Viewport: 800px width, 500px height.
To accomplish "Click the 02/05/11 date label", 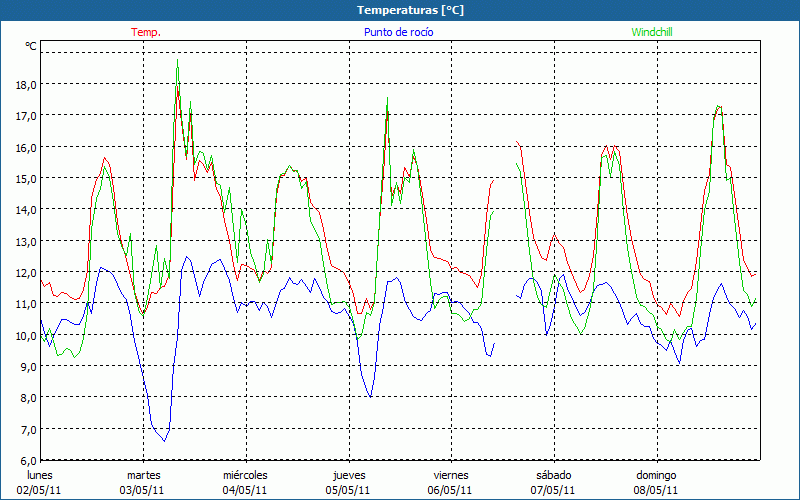I will click(40, 490).
